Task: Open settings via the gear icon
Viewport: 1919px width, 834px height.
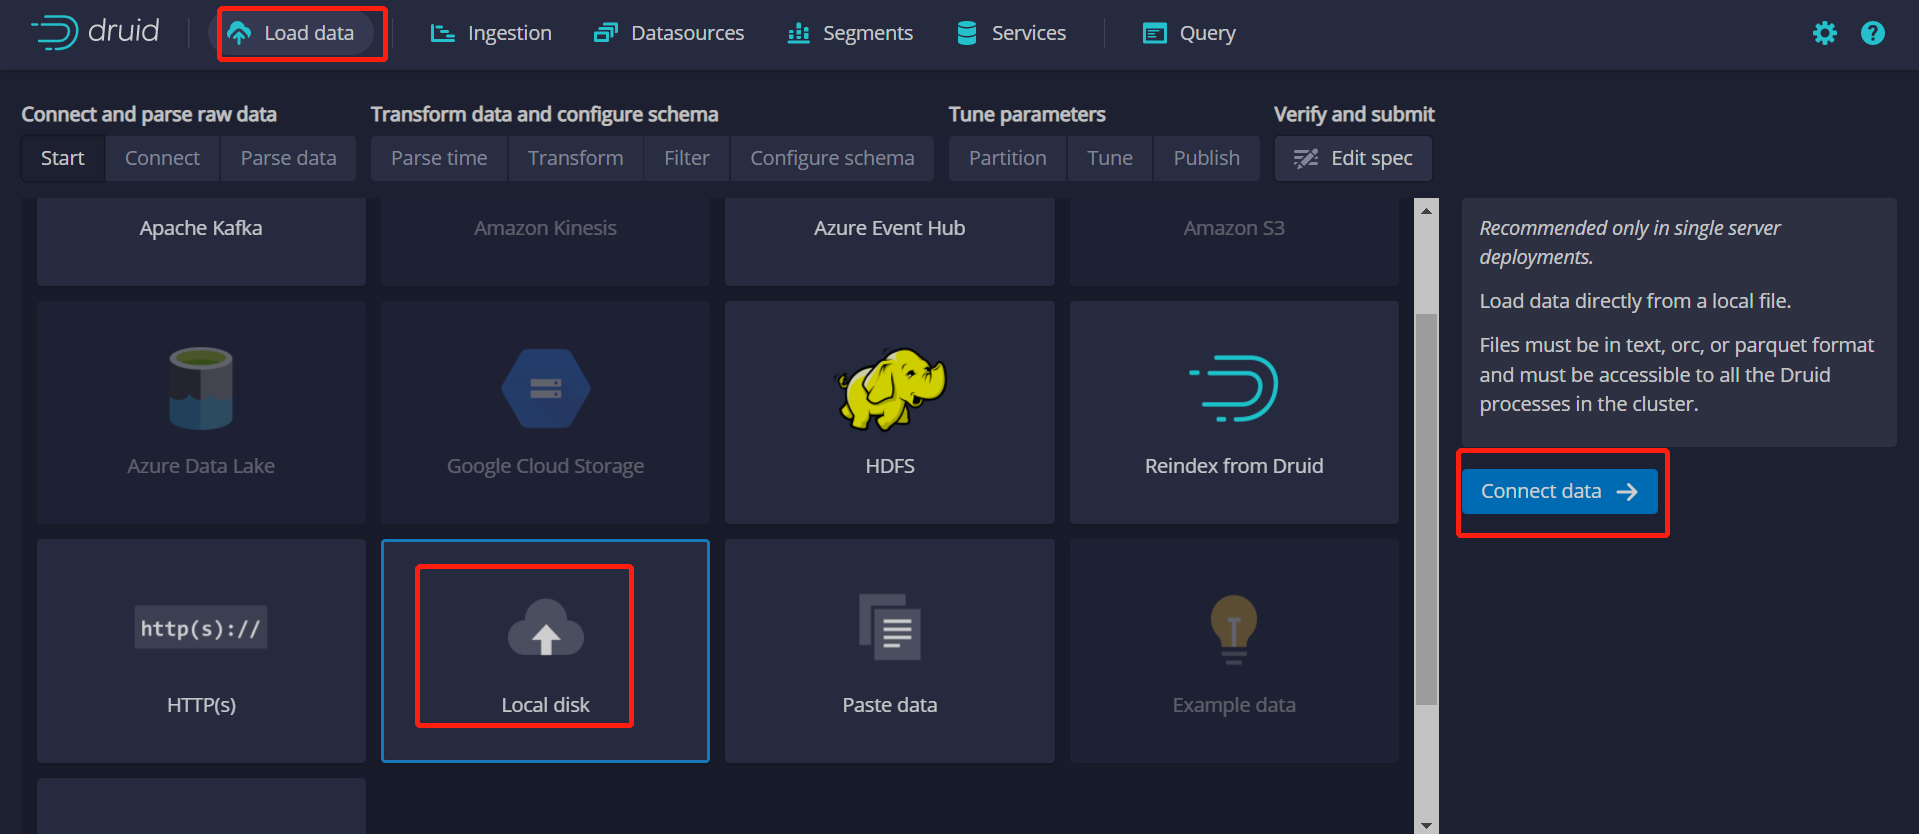Action: tap(1825, 33)
